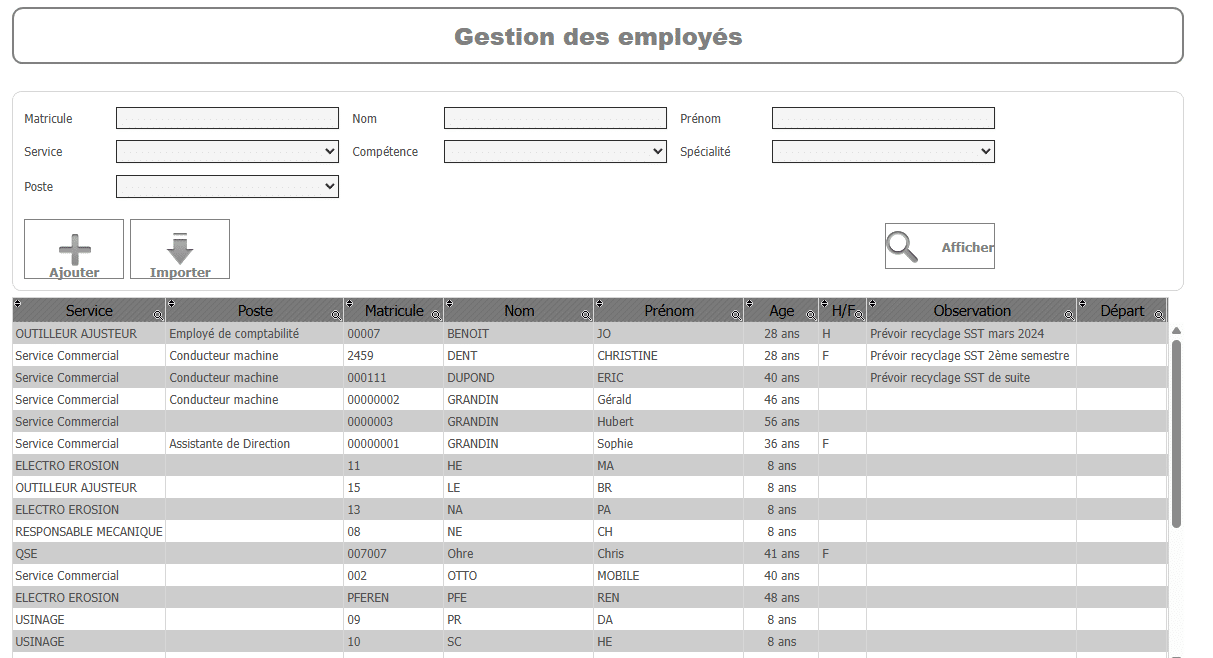Click matricule cell 007007
Image resolution: width=1213 pixels, height=658 pixels.
(x=394, y=554)
